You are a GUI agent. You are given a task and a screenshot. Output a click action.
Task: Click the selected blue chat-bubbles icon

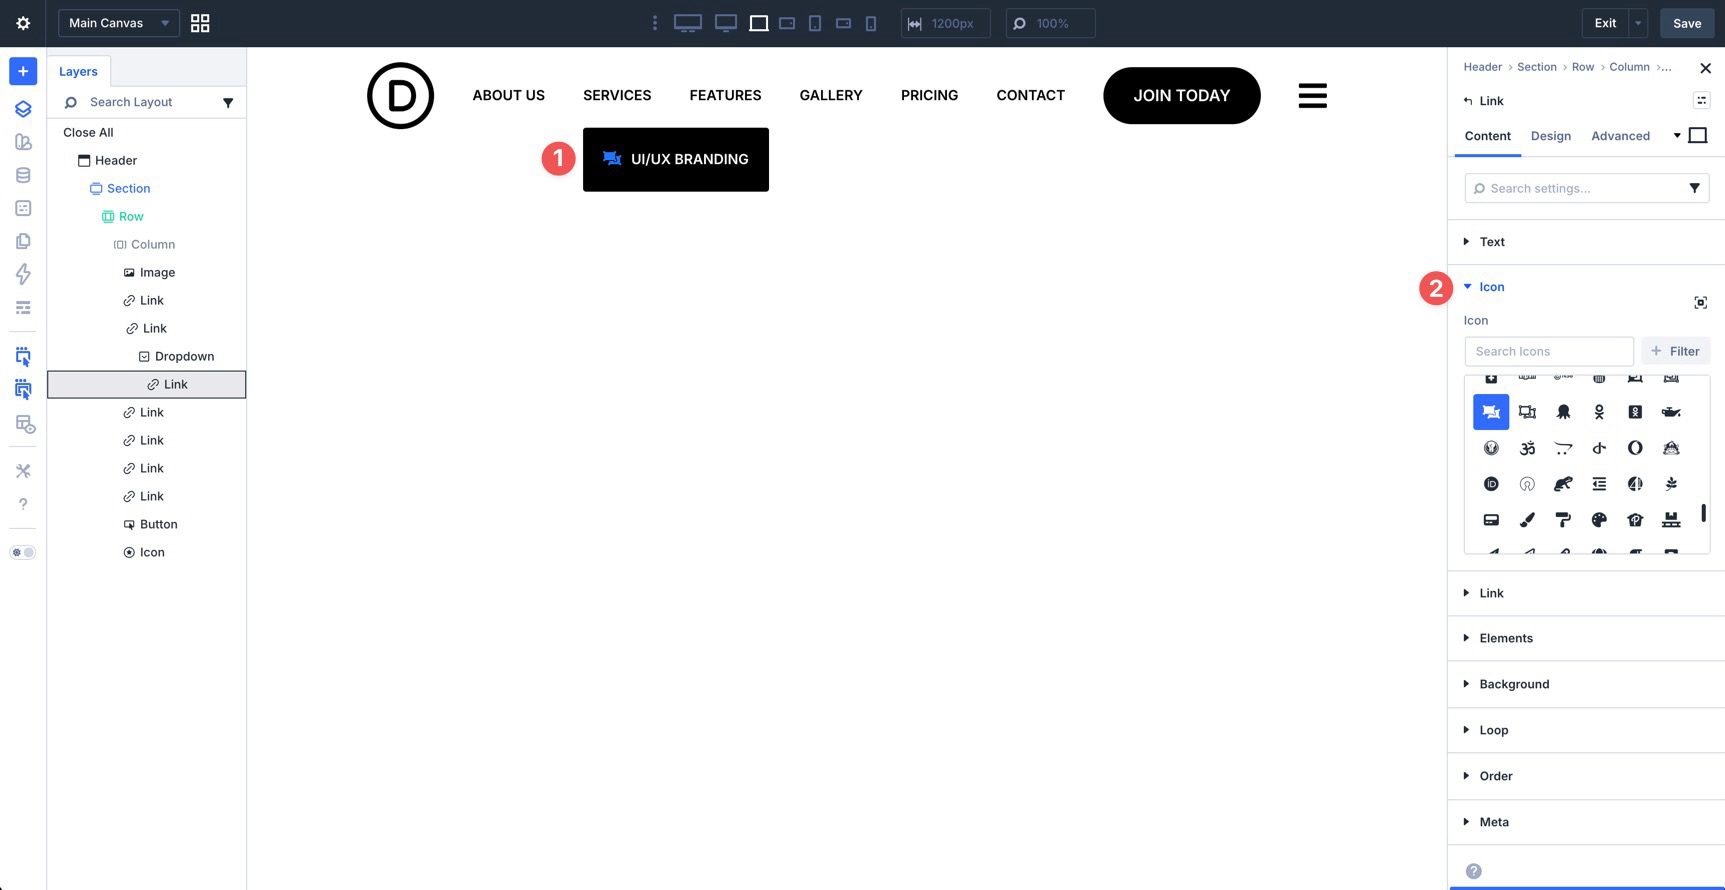tap(1491, 412)
